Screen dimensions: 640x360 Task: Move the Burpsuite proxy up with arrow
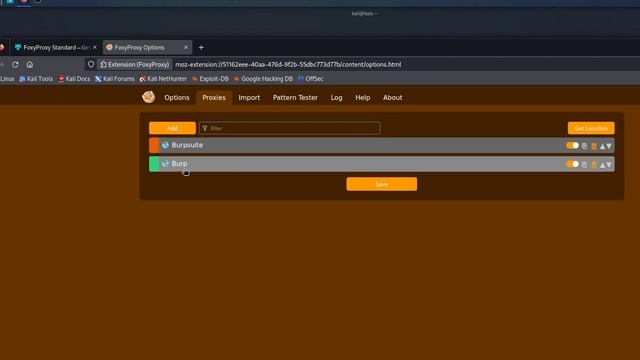click(x=602, y=146)
